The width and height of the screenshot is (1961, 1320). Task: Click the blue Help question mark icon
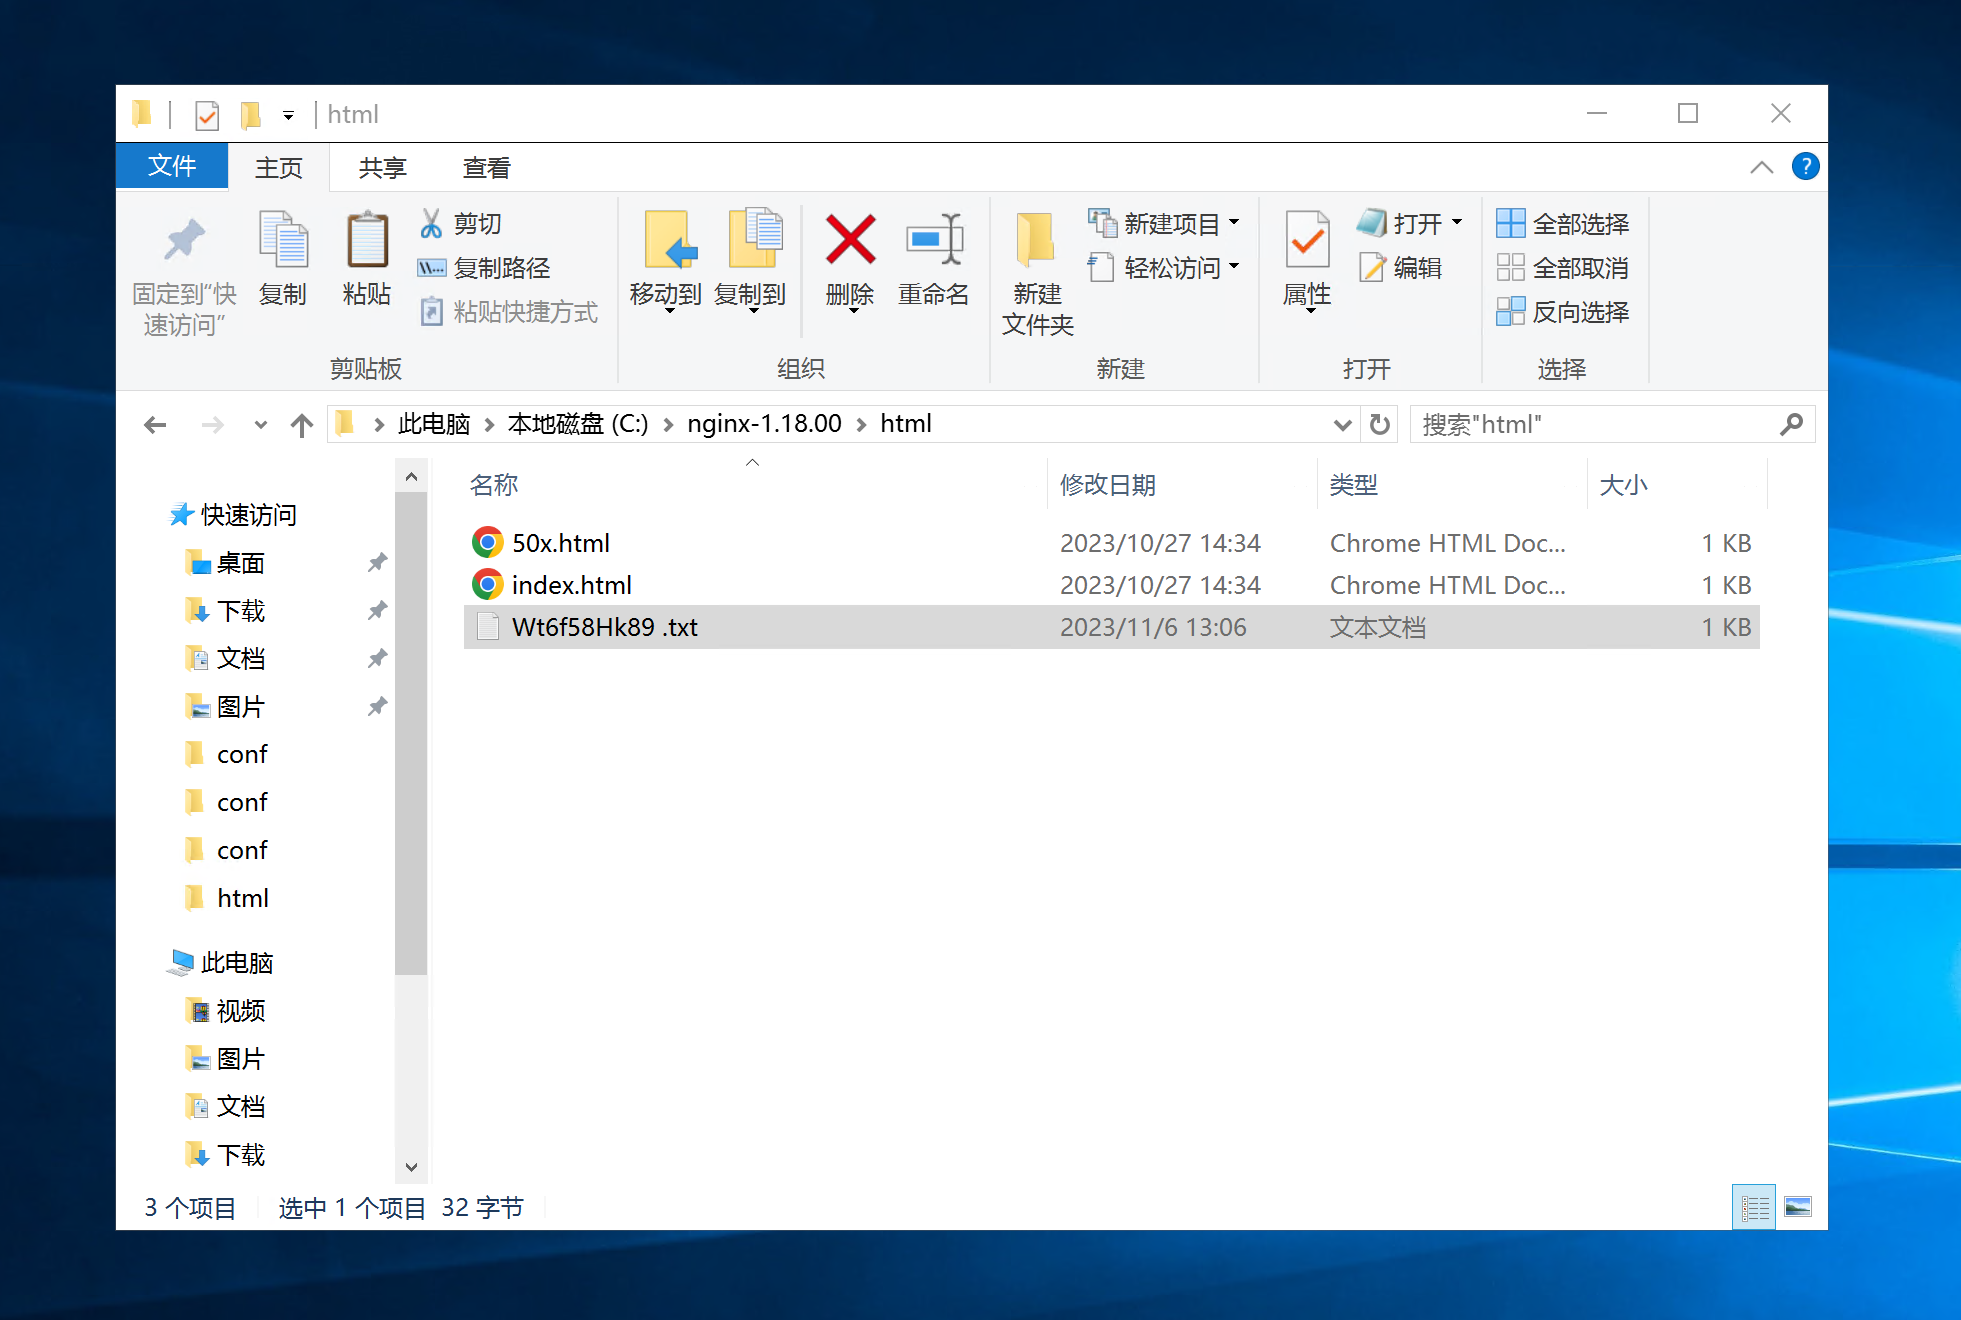[x=1805, y=166]
